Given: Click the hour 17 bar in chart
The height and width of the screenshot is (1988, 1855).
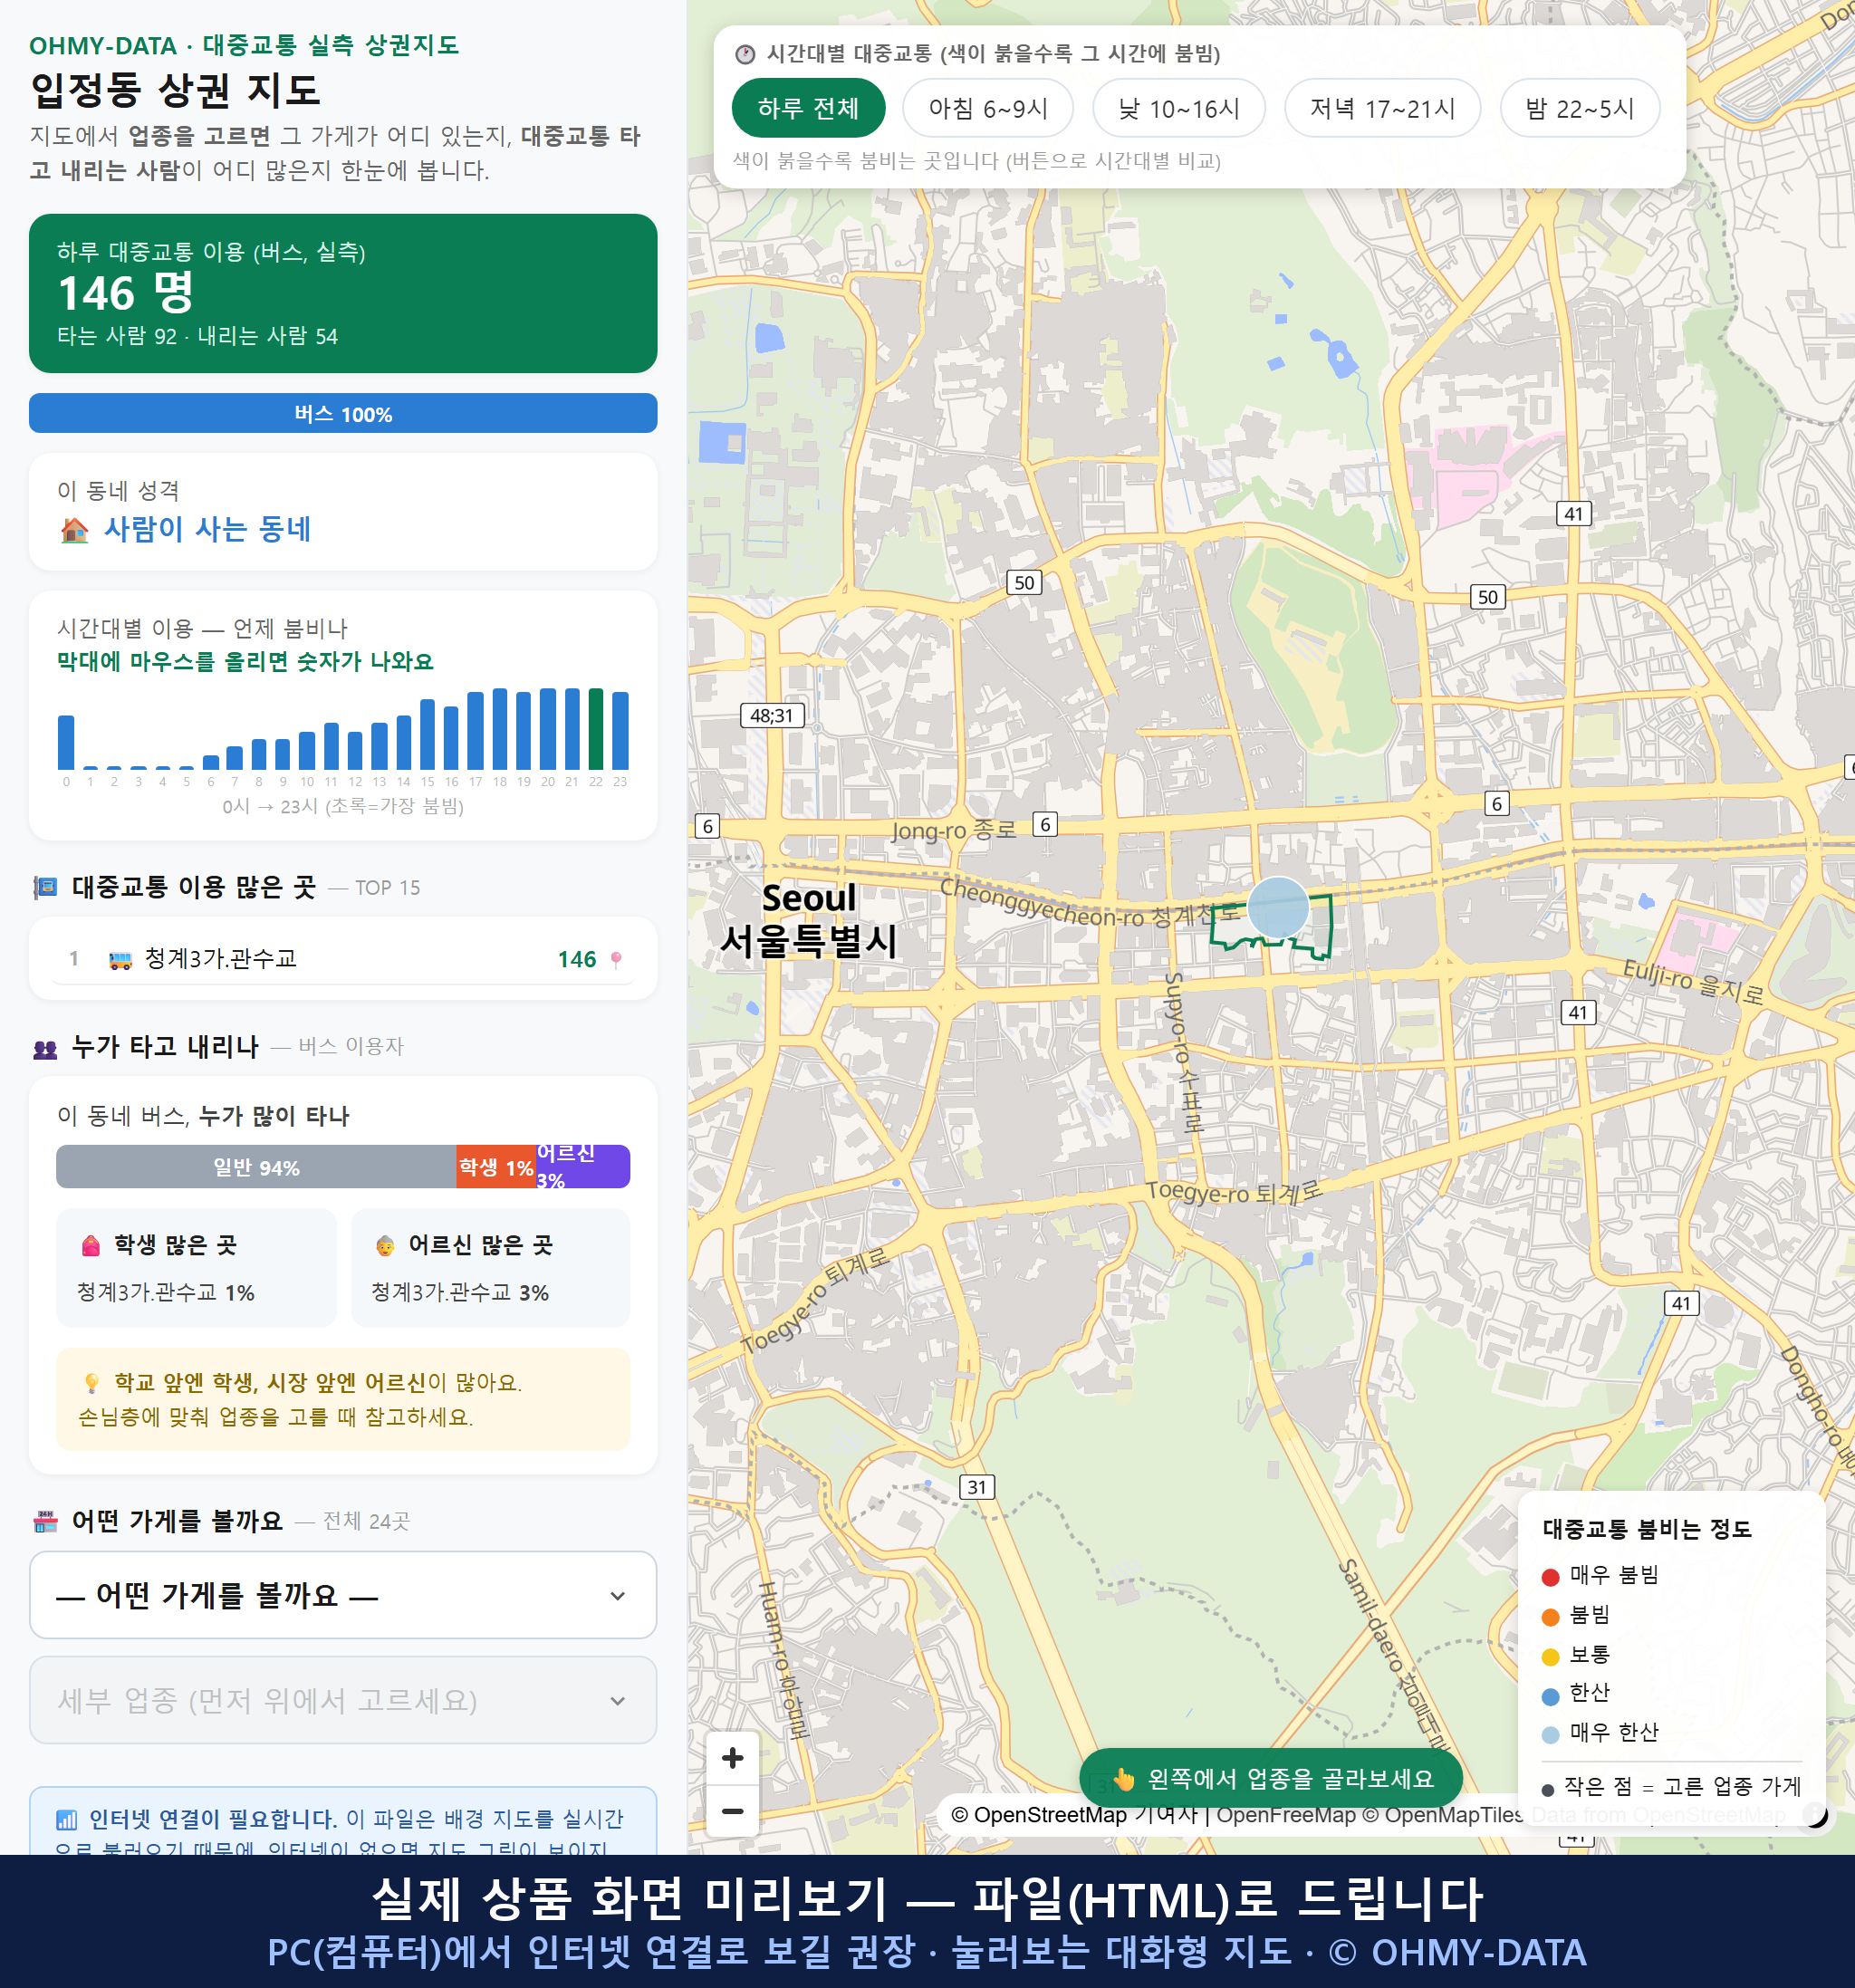Looking at the screenshot, I should coord(475,731).
